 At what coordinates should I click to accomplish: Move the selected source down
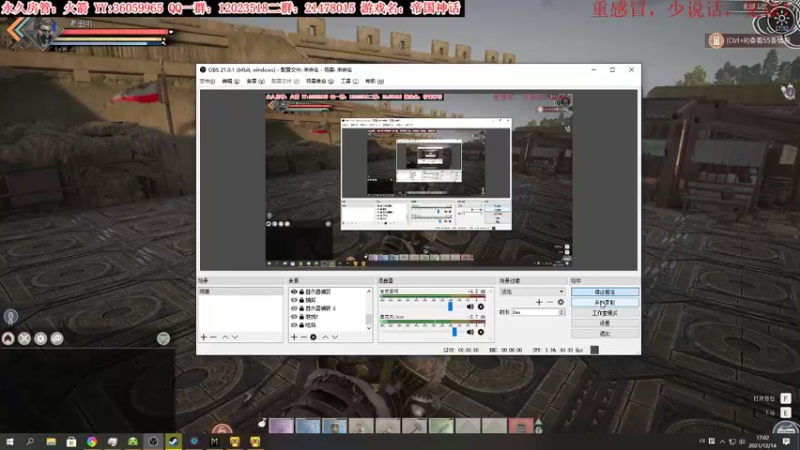coord(335,337)
